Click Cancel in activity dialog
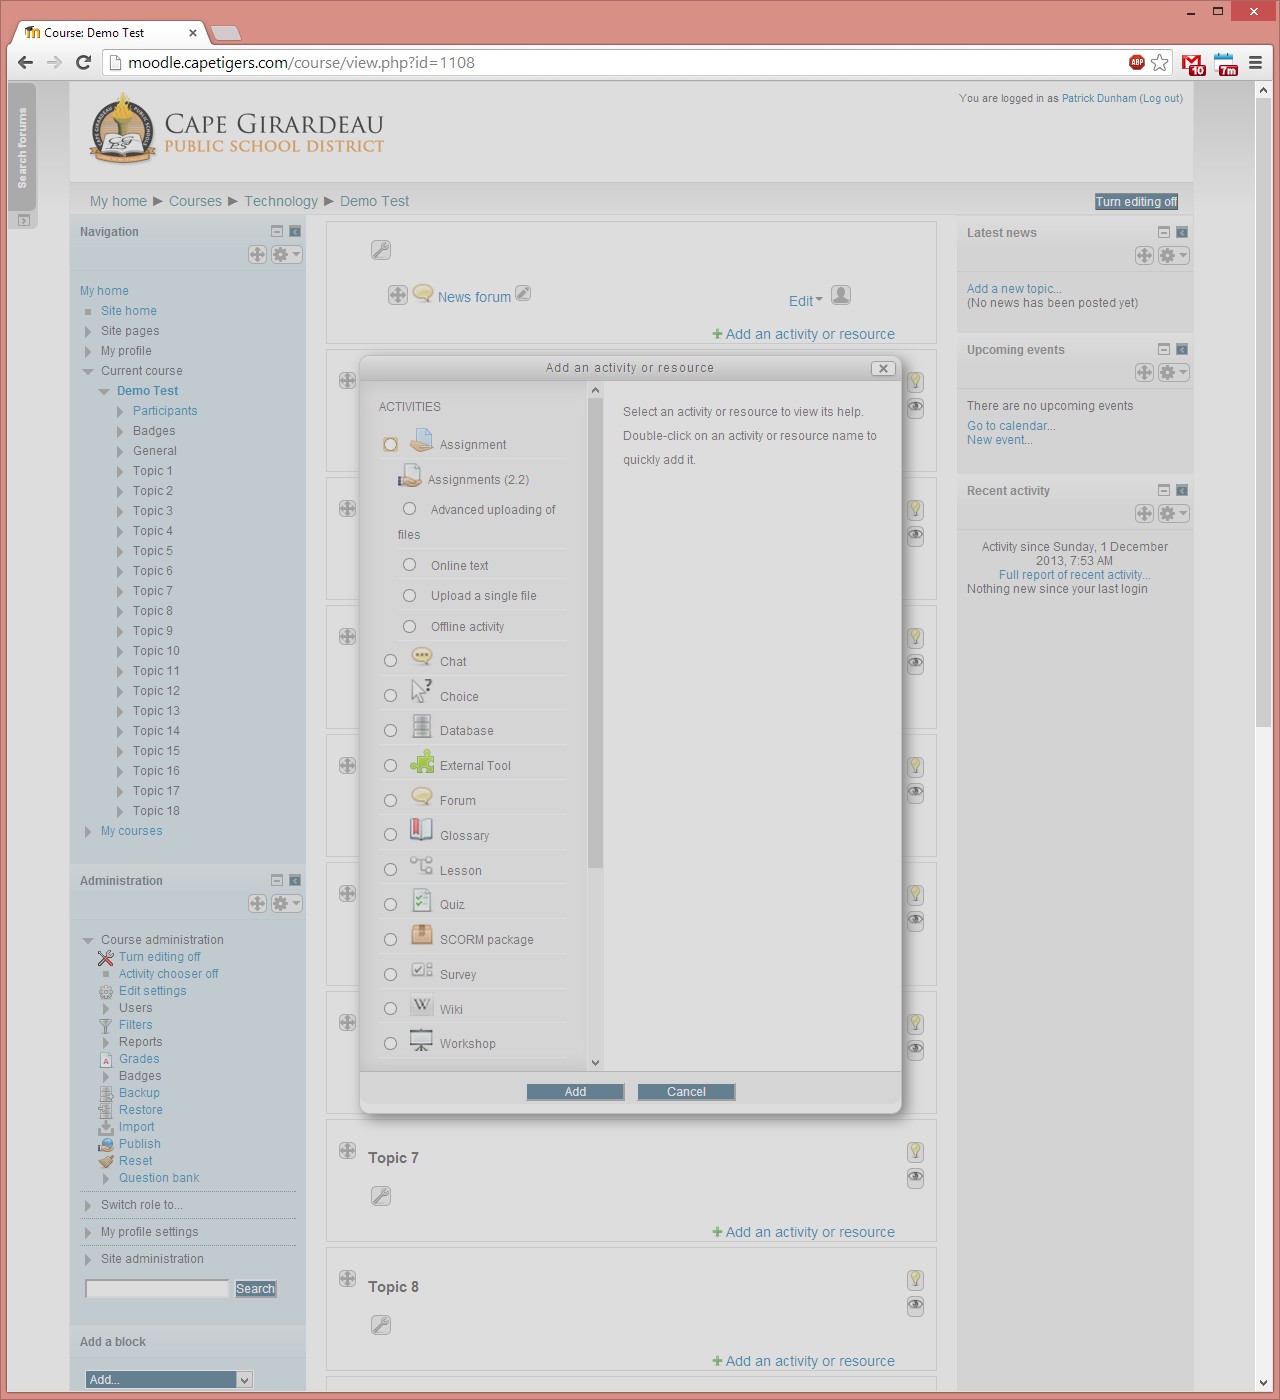This screenshot has width=1280, height=1400. [686, 1092]
